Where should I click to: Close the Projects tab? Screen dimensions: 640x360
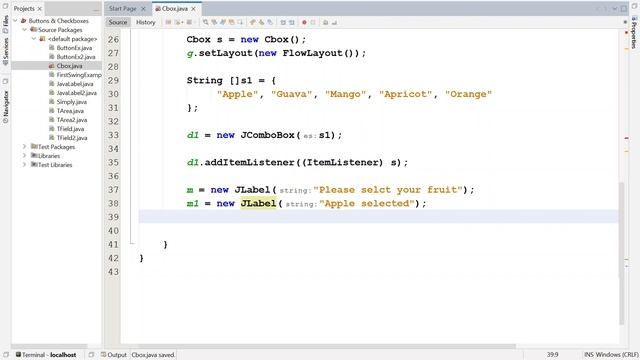[x=40, y=9]
